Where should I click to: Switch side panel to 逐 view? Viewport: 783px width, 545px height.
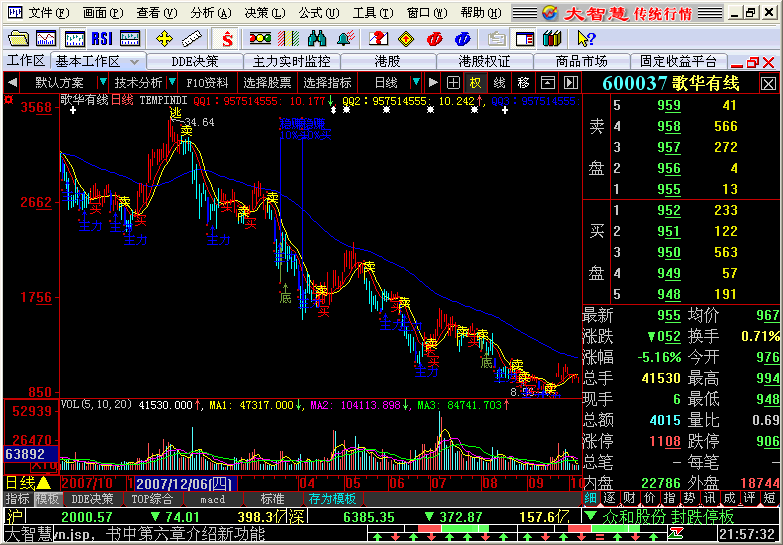click(609, 498)
